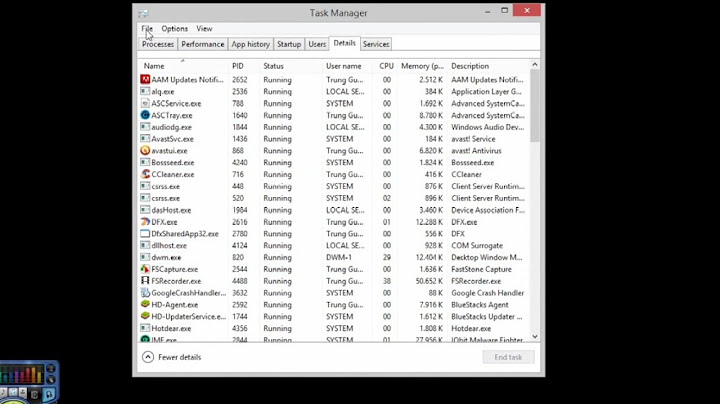The width and height of the screenshot is (720, 404).
Task: Select the FSCapture.exe icon
Action: point(145,269)
